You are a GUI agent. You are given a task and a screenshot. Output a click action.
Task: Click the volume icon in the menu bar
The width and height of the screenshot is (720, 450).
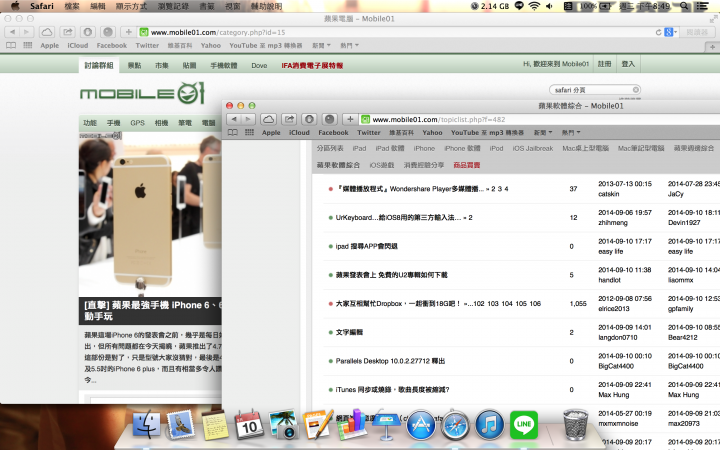click(550, 6)
